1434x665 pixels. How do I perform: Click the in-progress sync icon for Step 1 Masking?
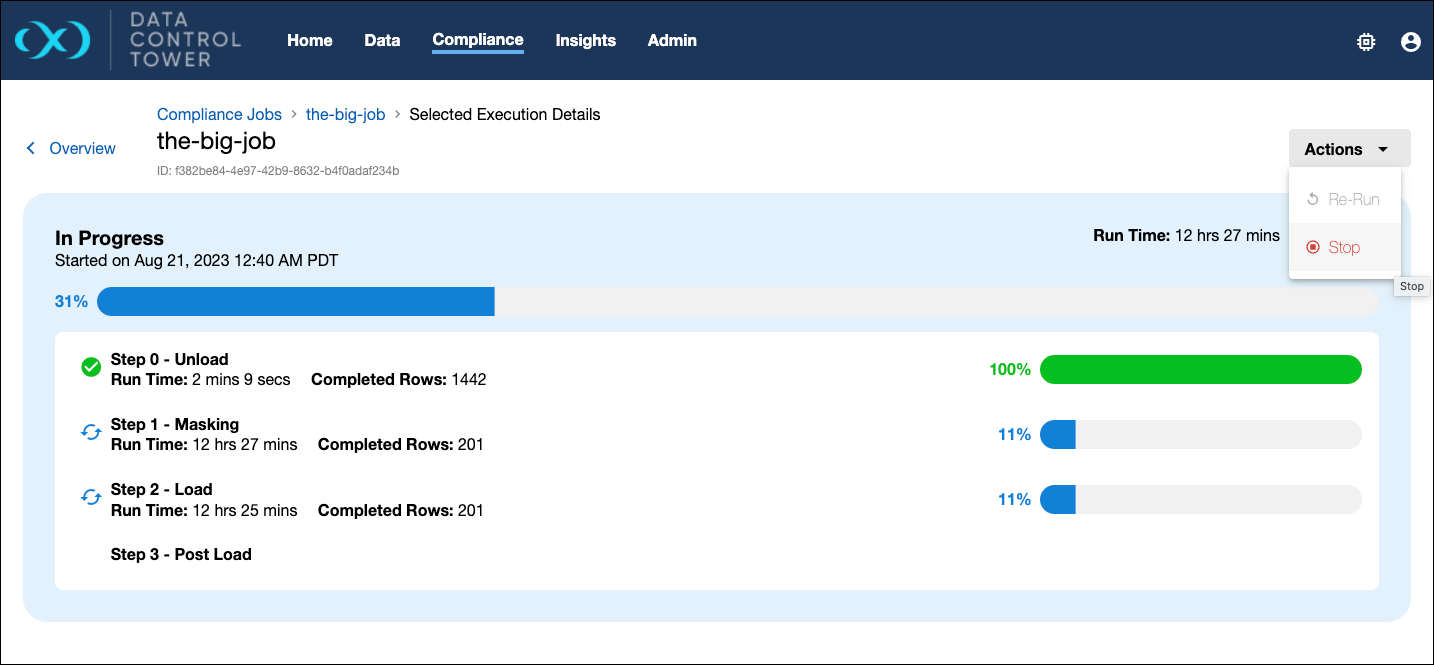click(x=91, y=433)
